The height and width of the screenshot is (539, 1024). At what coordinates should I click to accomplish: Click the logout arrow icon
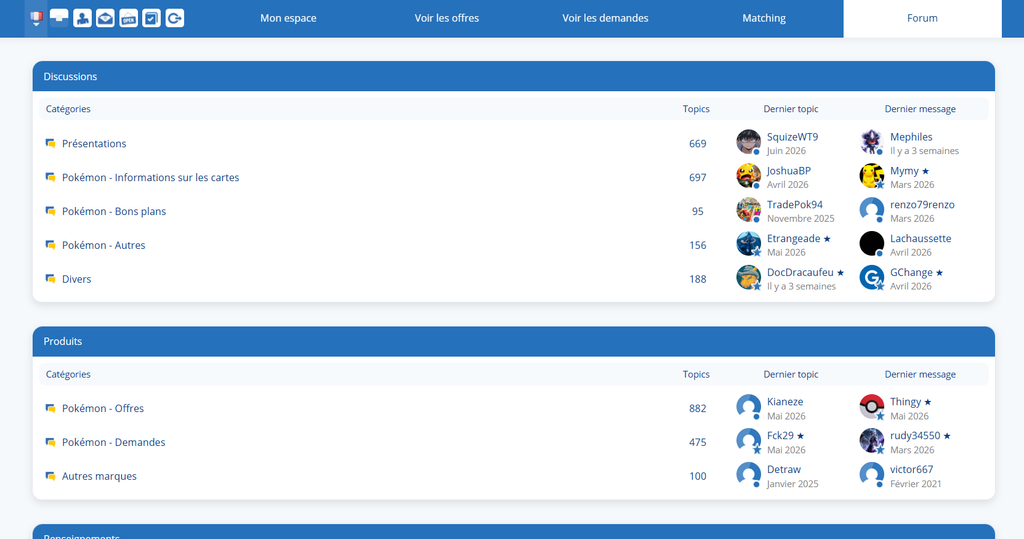click(174, 18)
